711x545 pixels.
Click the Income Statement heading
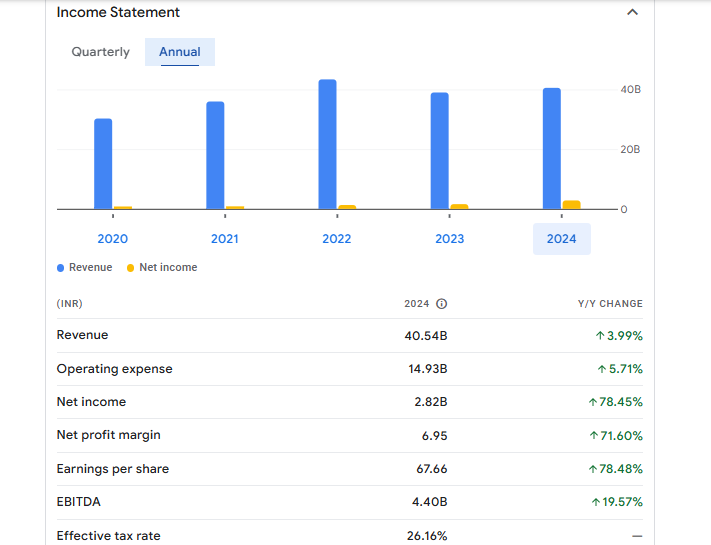[x=118, y=12]
